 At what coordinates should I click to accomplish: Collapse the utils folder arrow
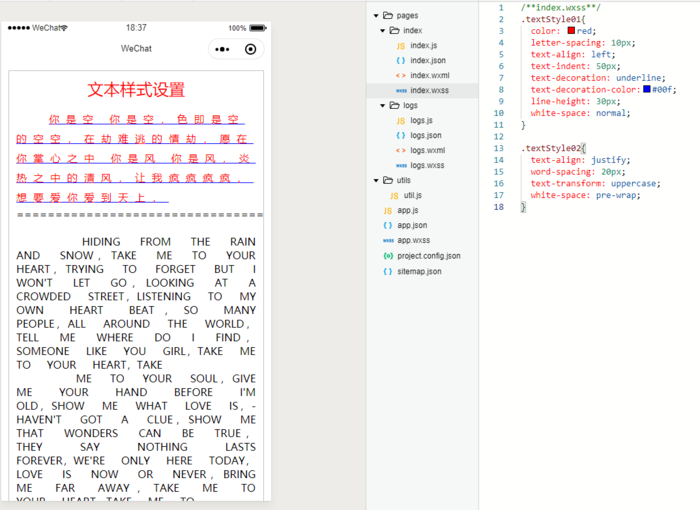376,180
